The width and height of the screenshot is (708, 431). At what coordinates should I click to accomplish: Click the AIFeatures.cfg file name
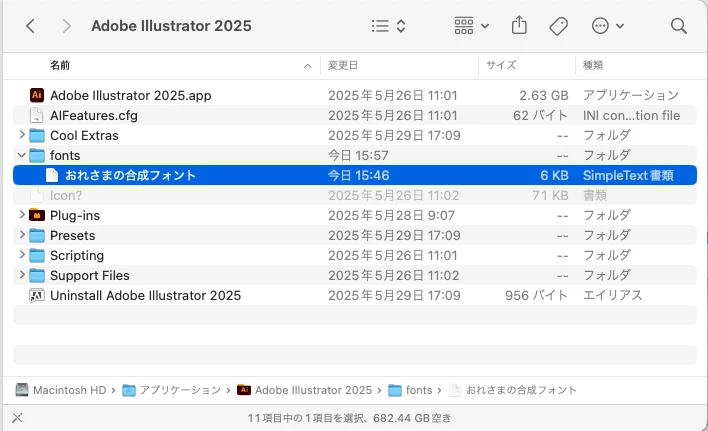[94, 116]
